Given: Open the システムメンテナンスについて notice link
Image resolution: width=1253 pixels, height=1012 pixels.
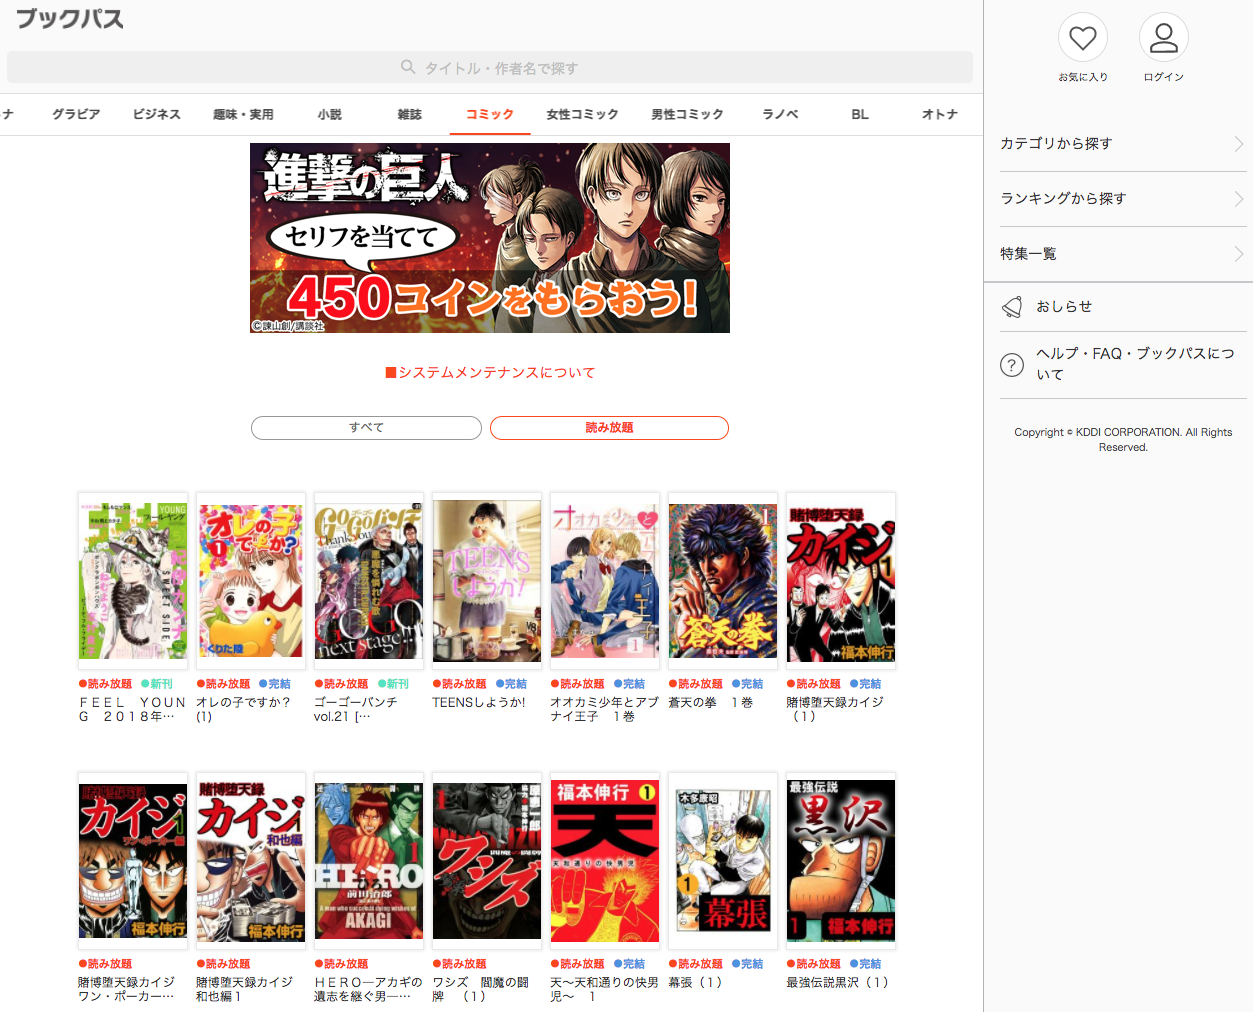Looking at the screenshot, I should 490,372.
